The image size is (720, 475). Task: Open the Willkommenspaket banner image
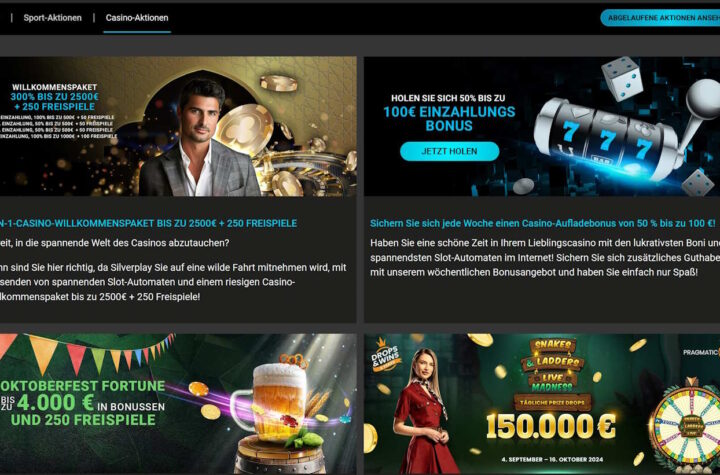[178, 126]
